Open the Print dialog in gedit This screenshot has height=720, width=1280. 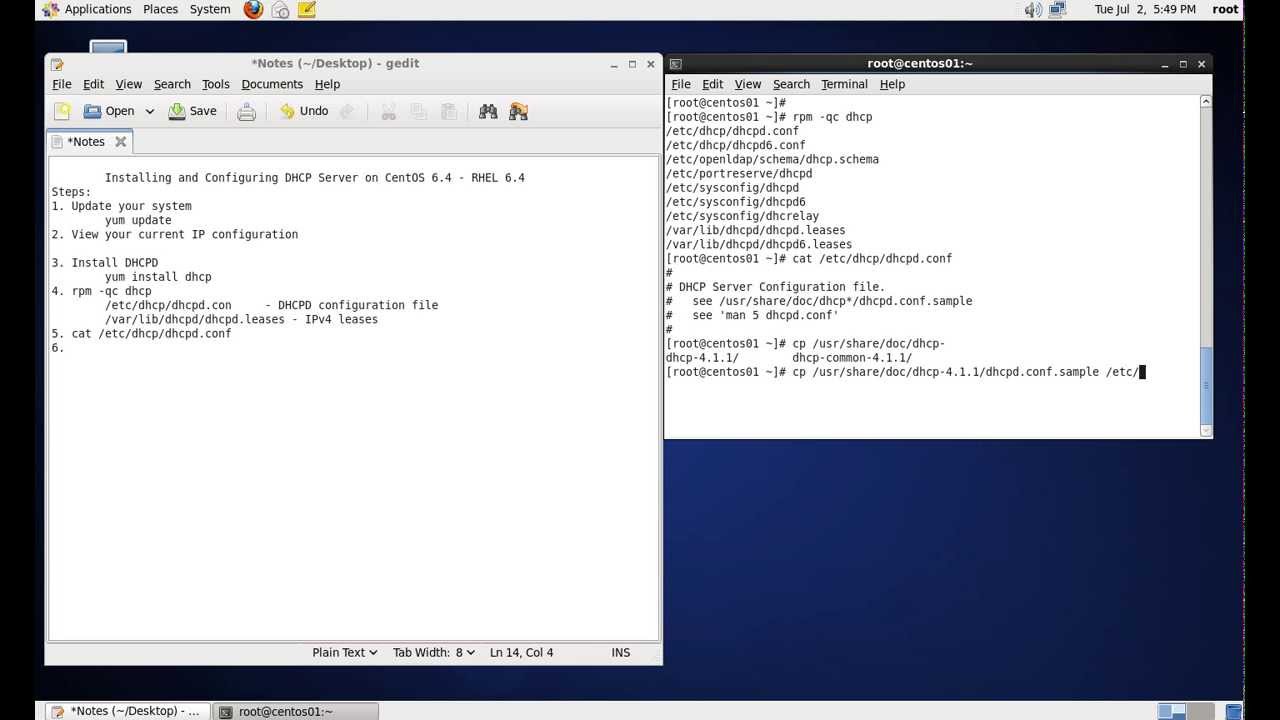(246, 111)
